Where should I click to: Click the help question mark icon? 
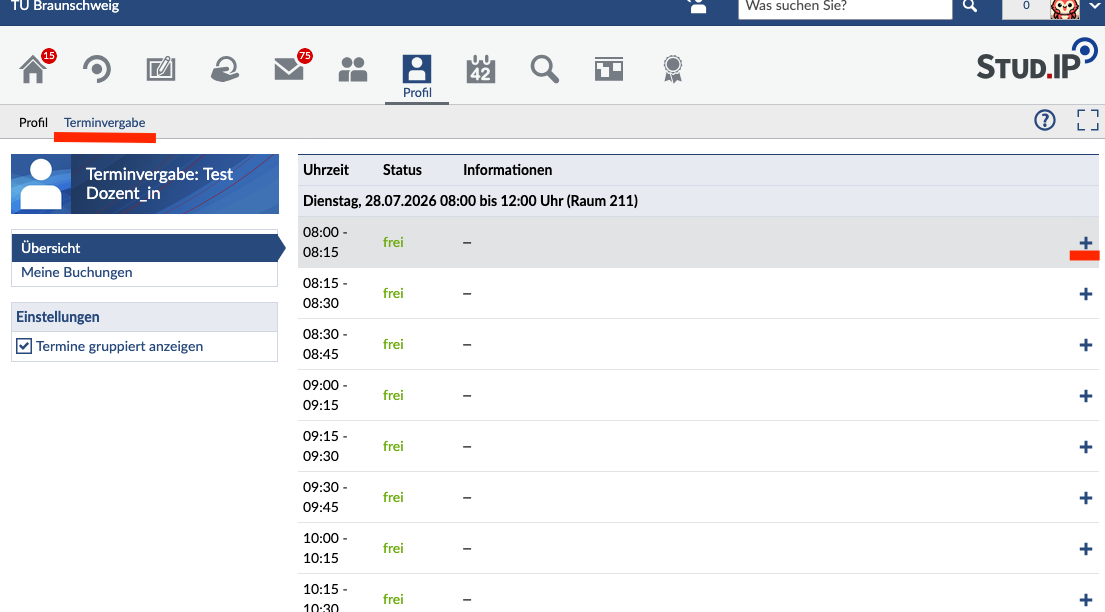1045,121
